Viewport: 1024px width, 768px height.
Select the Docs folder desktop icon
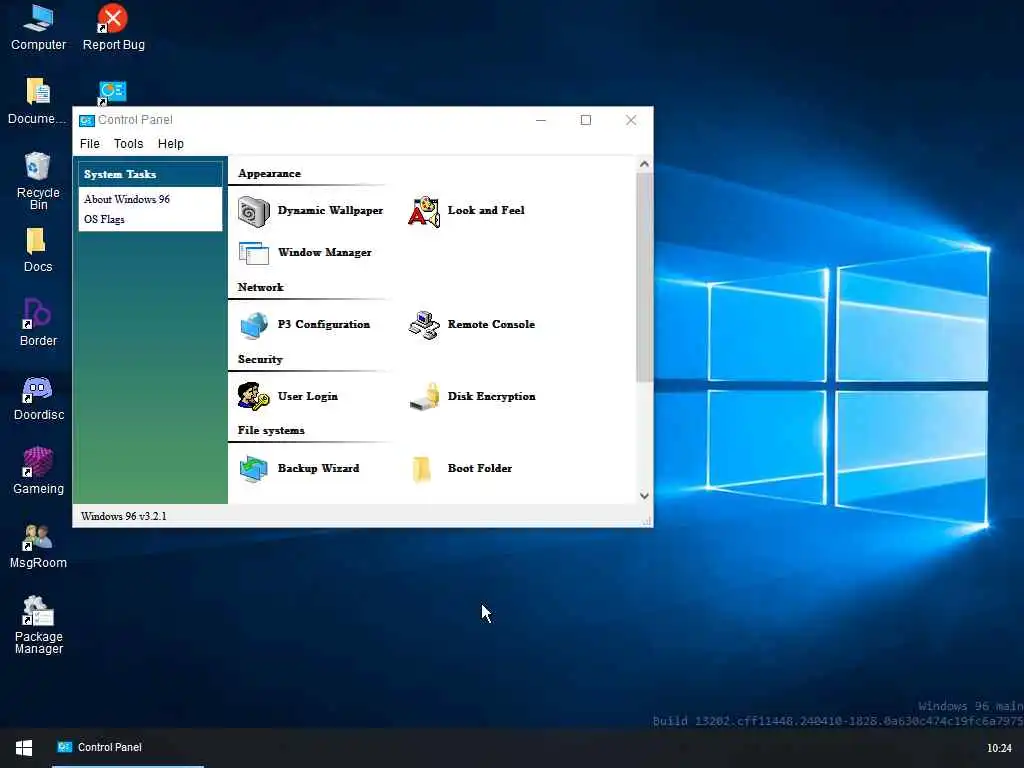[38, 249]
